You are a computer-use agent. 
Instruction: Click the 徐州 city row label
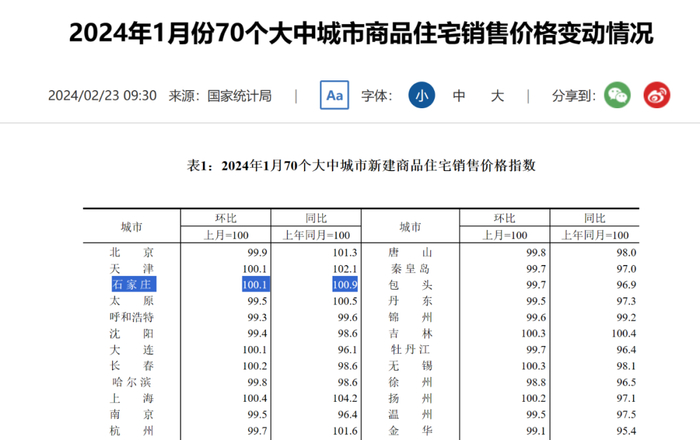click(410, 382)
